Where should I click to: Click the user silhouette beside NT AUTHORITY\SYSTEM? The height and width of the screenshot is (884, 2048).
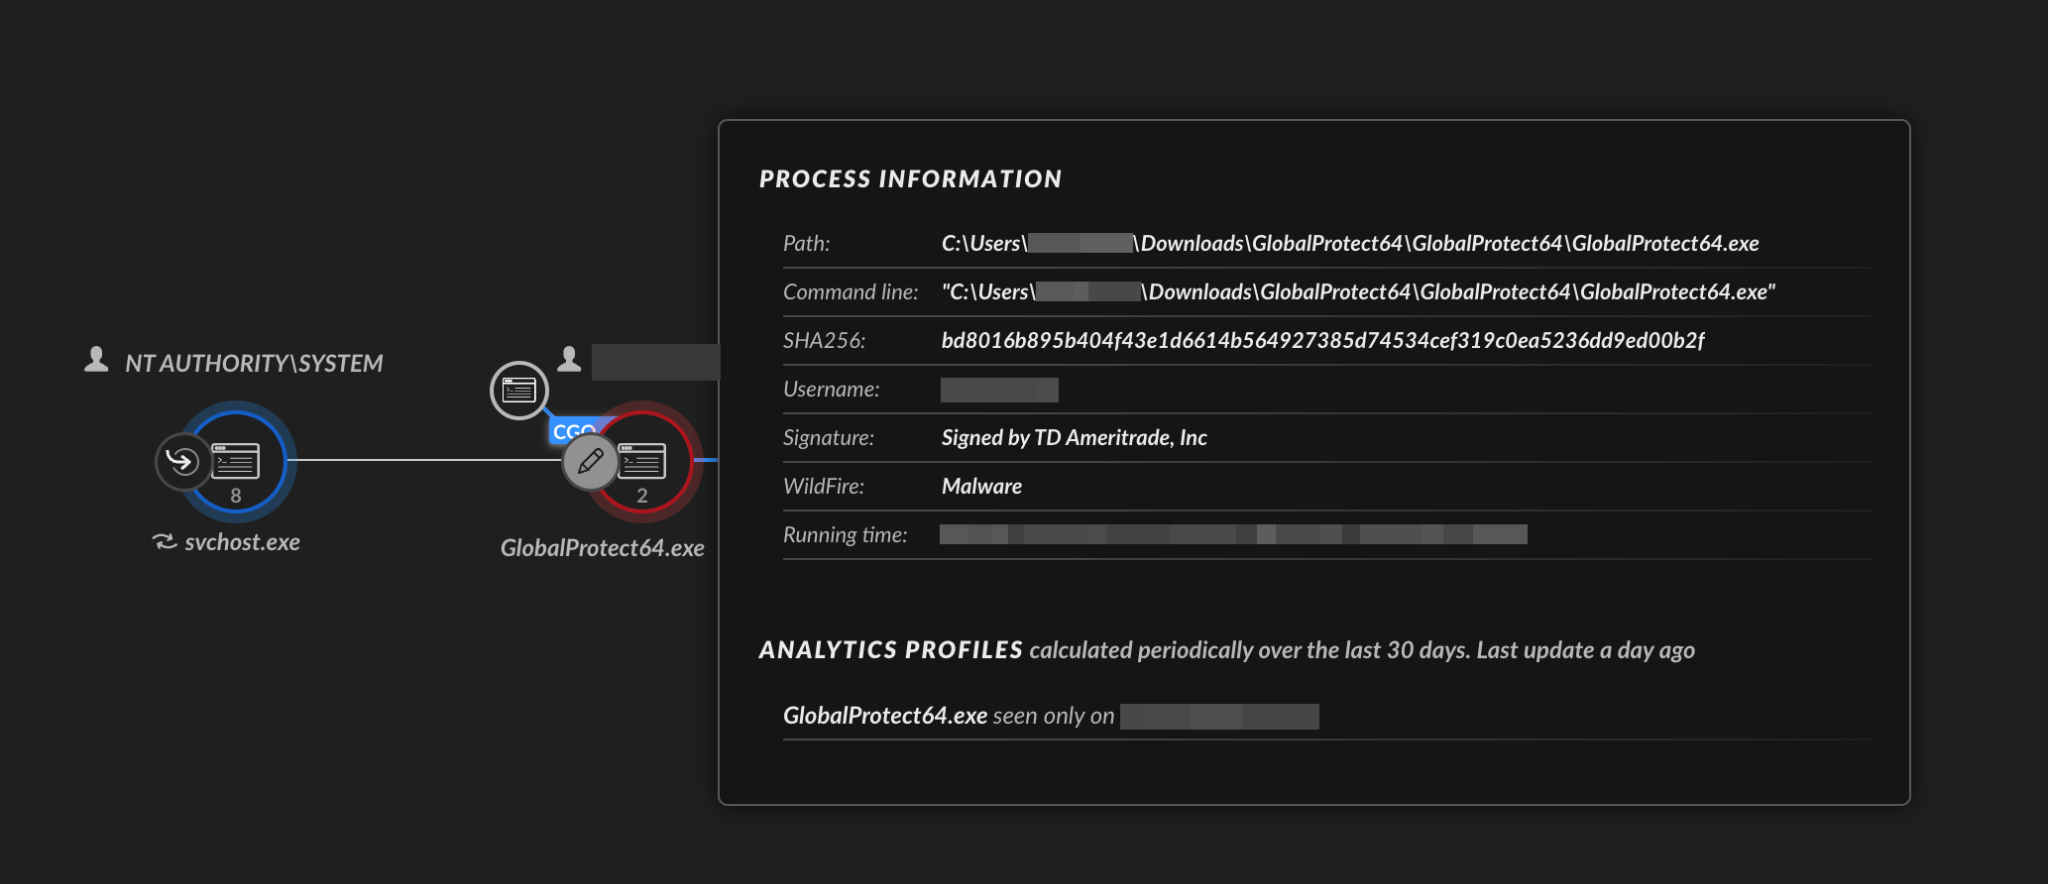coord(95,360)
